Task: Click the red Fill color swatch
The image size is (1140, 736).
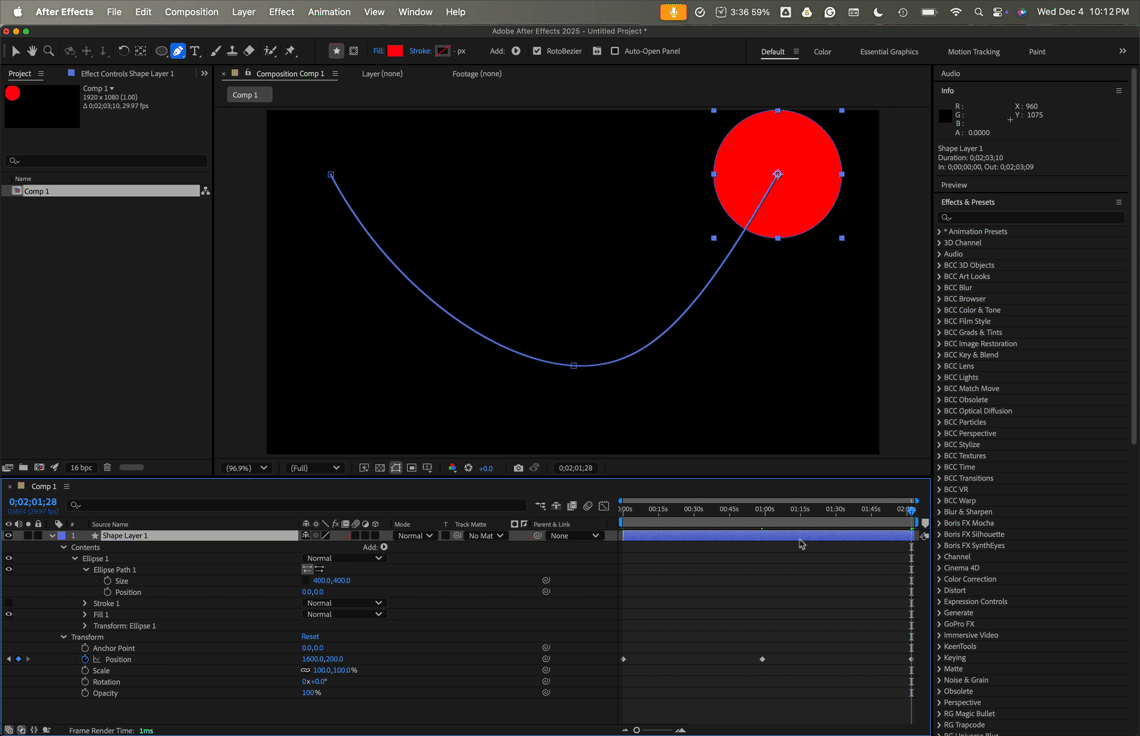Action: pyautogui.click(x=395, y=51)
